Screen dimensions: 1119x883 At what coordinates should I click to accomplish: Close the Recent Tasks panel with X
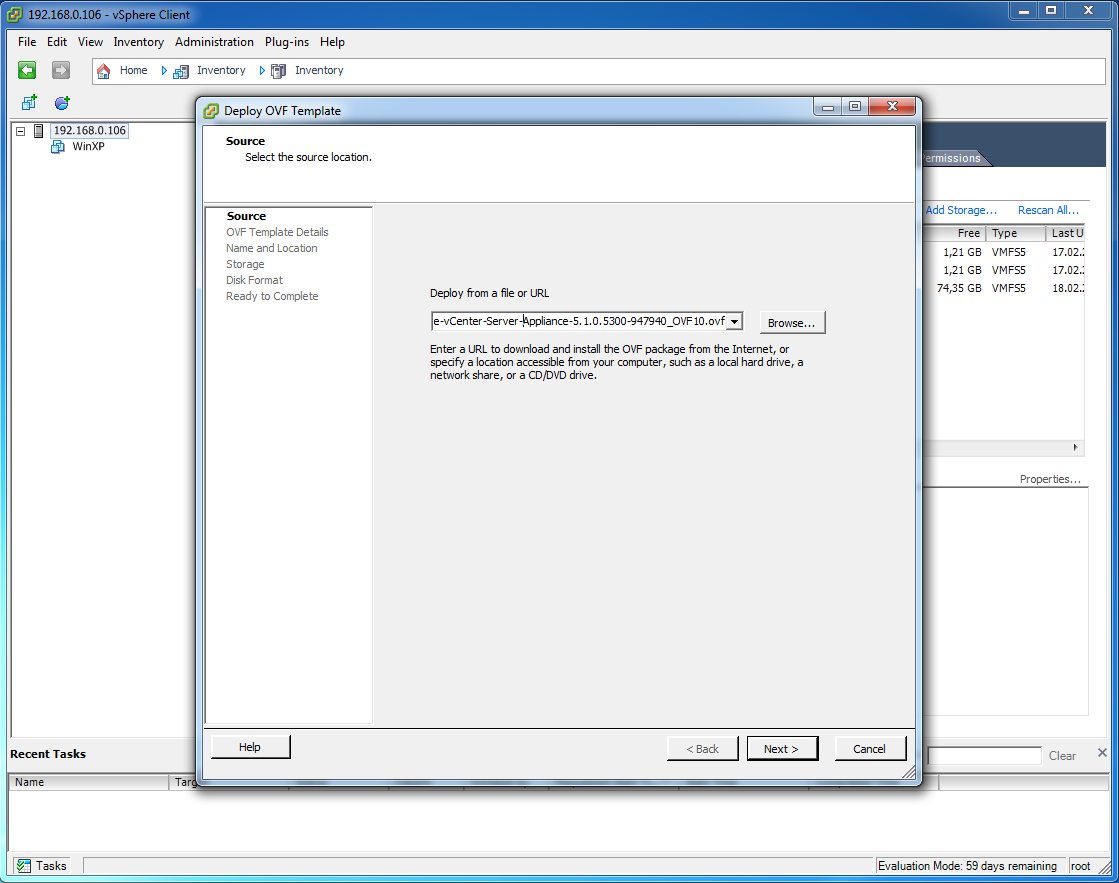[1102, 752]
